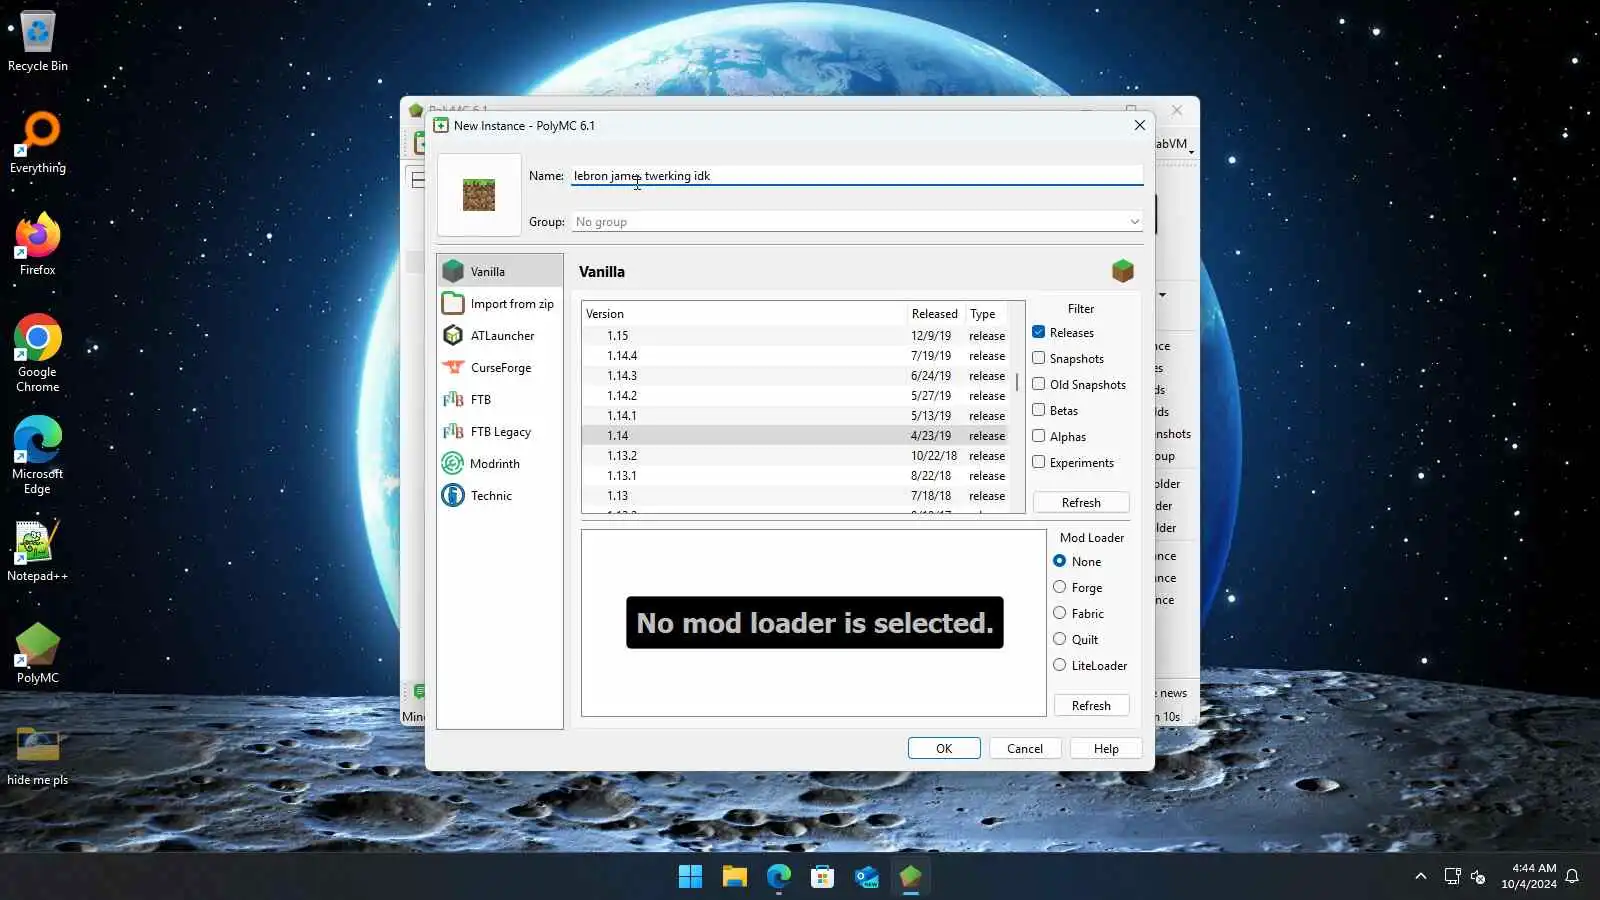Open the notifications bell in the system tray
Screen dimensions: 1600x900
(x=1572, y=877)
